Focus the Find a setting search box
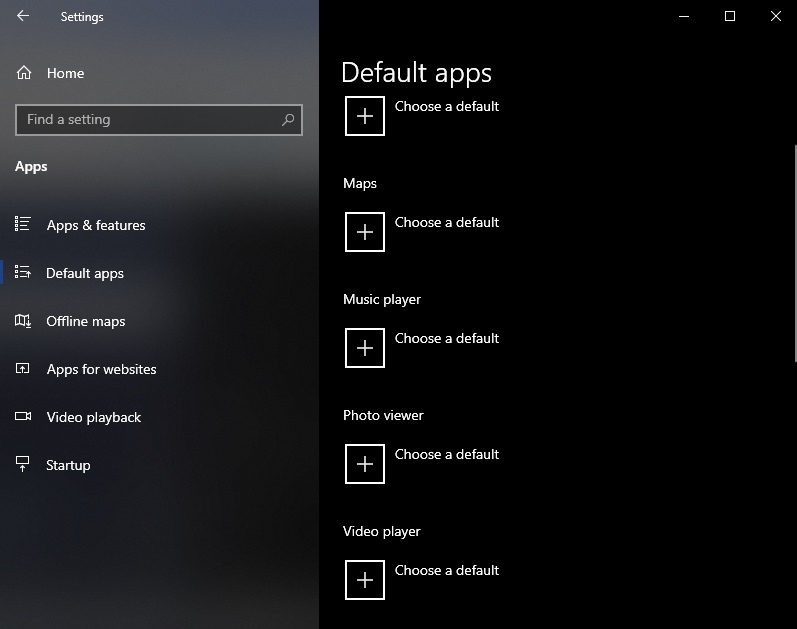 point(159,119)
